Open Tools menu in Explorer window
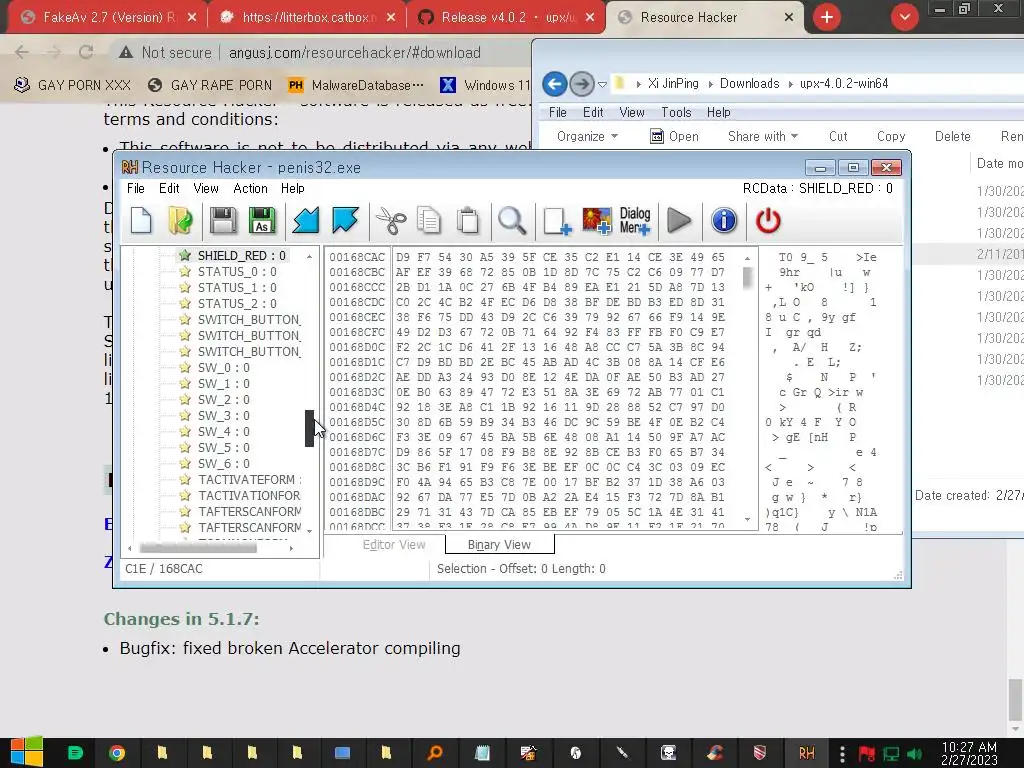This screenshot has width=1024, height=768. [676, 112]
